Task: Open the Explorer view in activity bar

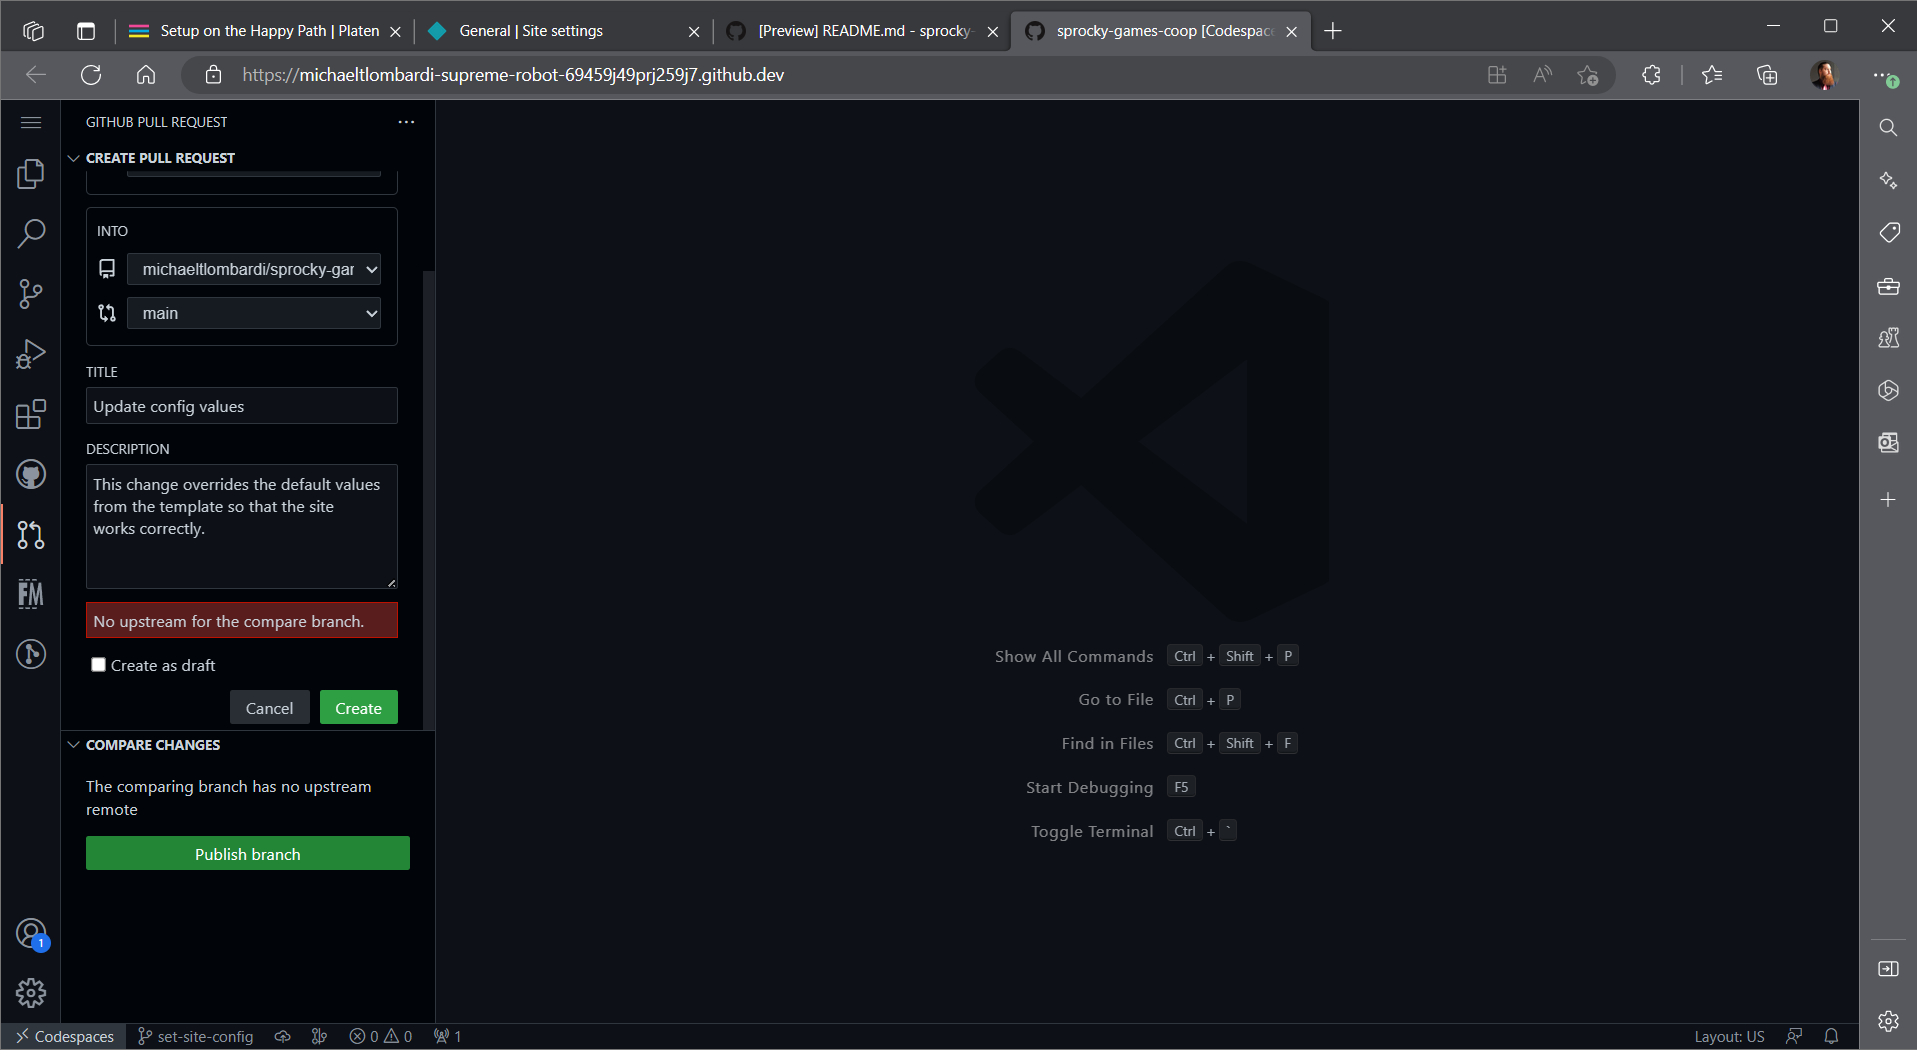Action: (x=31, y=174)
